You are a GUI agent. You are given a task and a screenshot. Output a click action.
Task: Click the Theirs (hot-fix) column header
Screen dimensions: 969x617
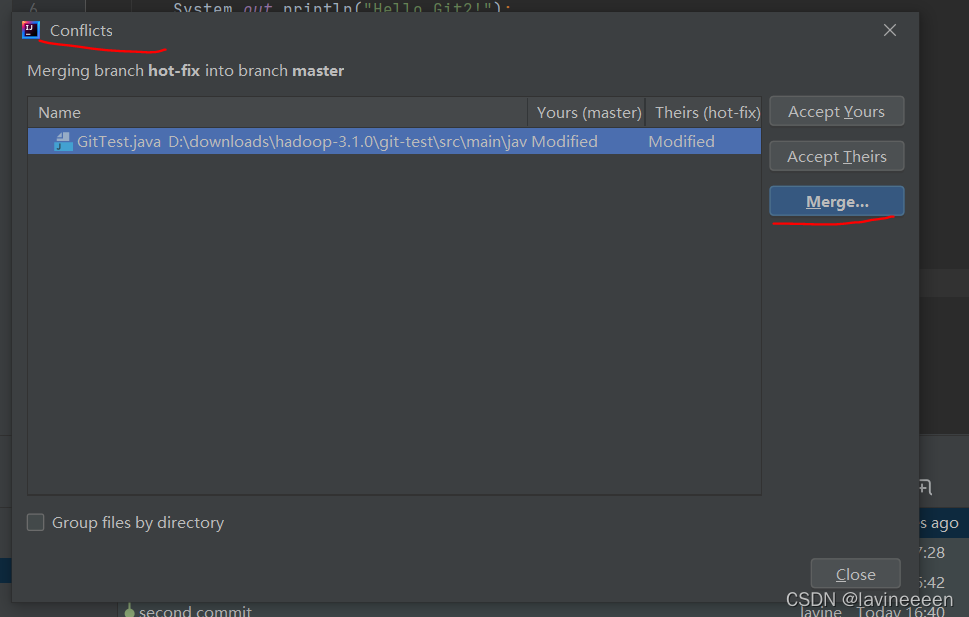[704, 113]
